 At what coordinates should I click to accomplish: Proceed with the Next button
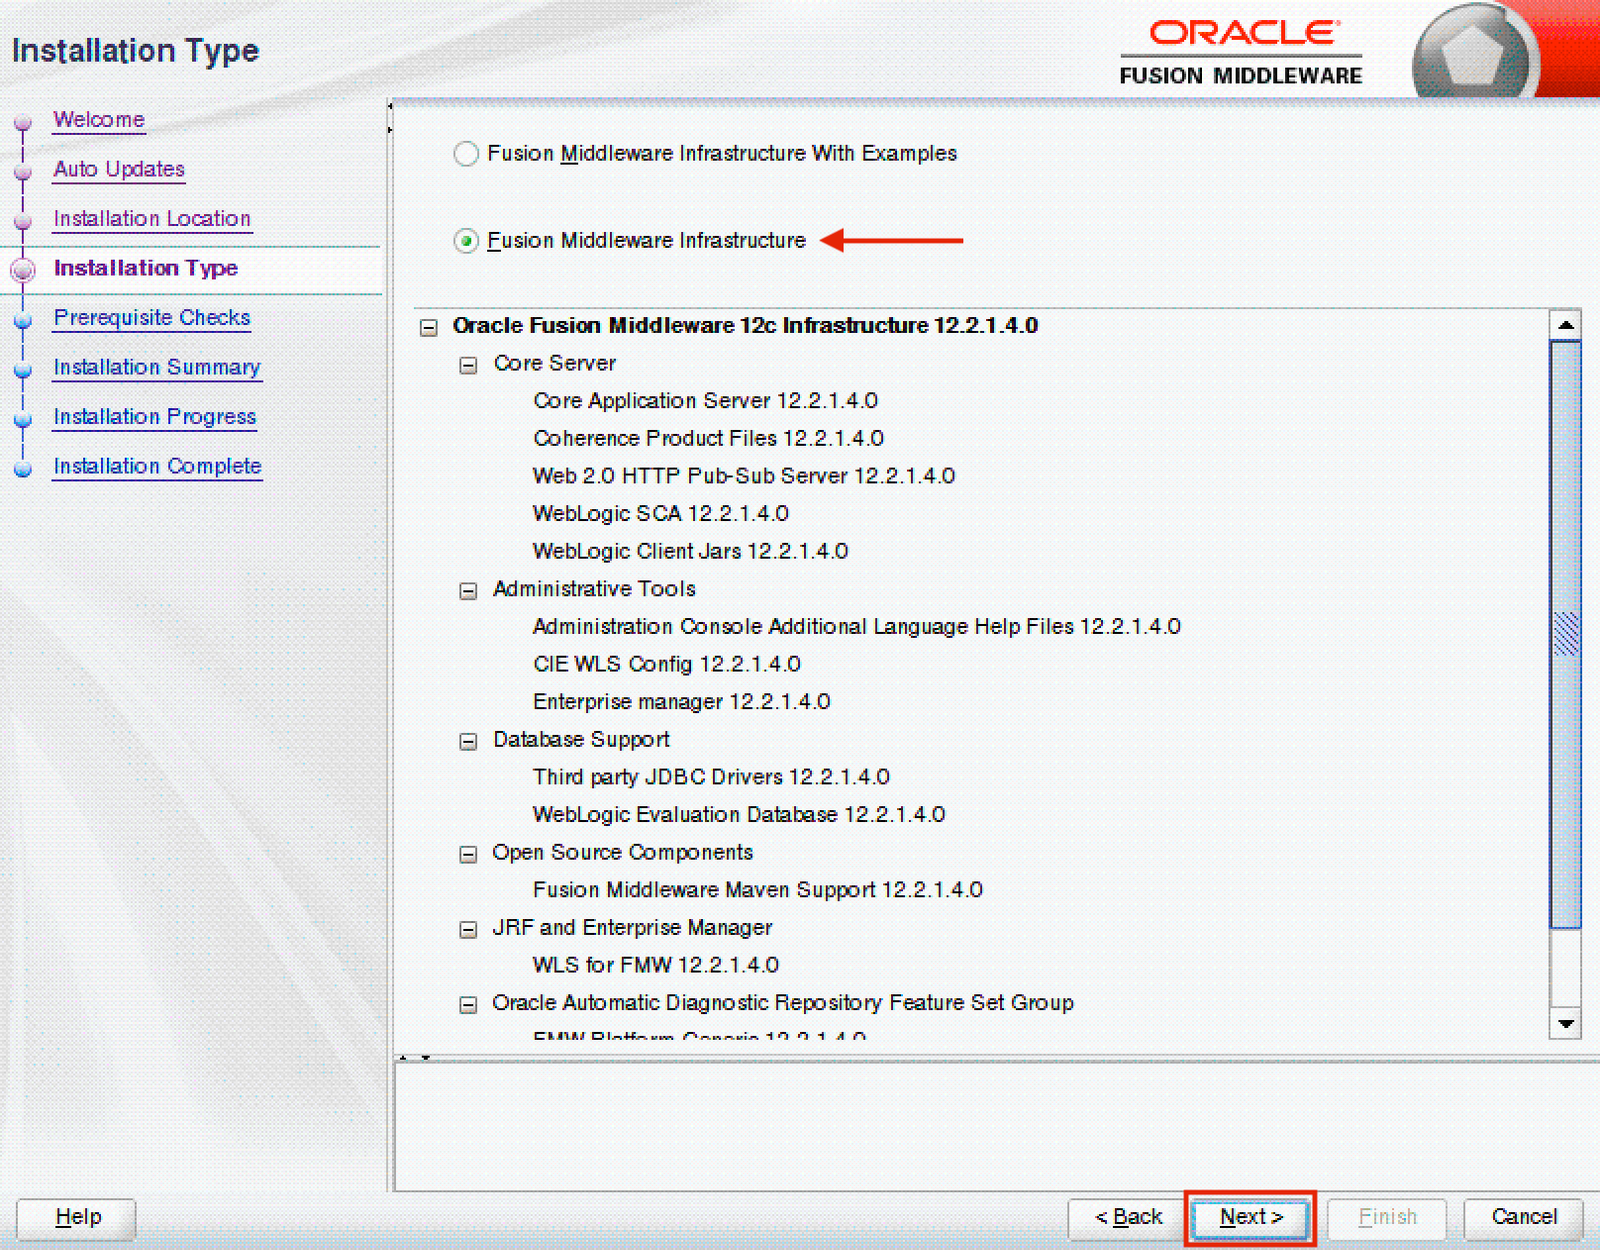click(x=1250, y=1217)
